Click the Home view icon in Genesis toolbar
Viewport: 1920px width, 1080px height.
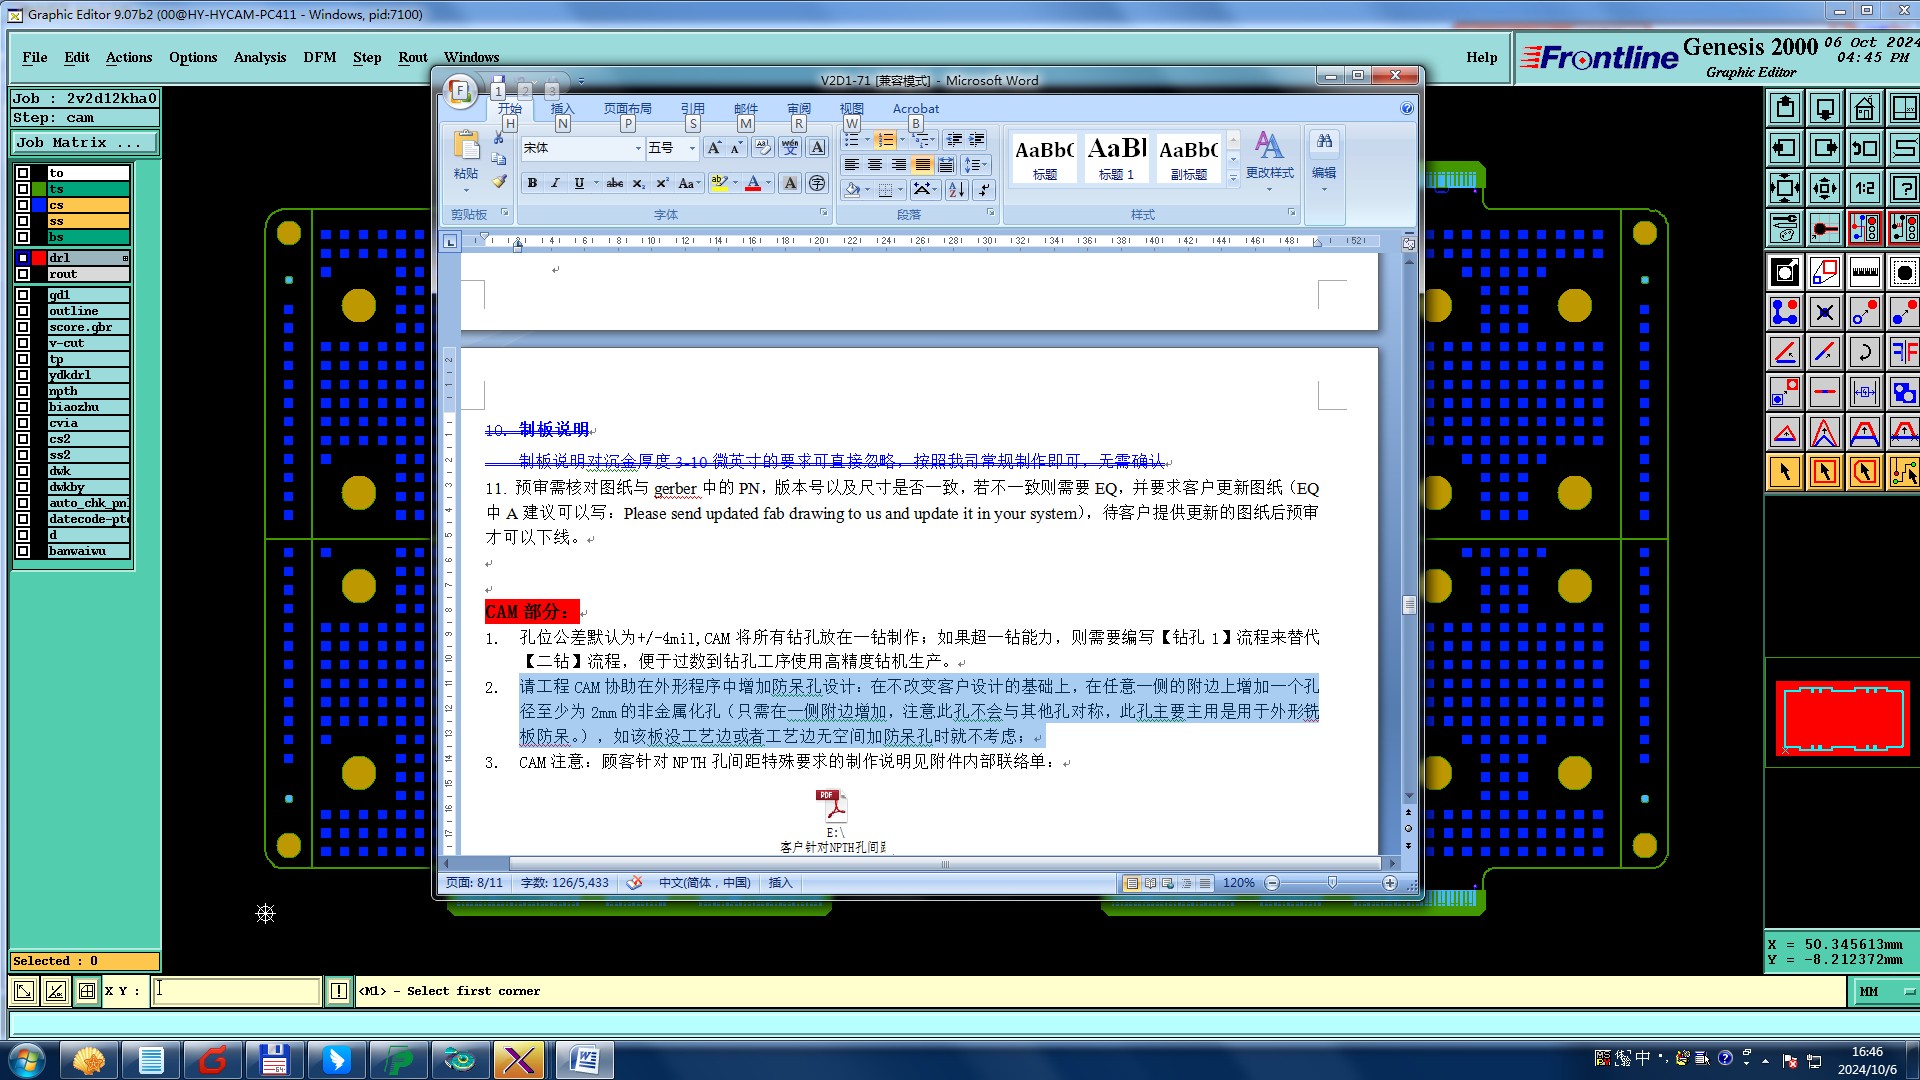1864,108
